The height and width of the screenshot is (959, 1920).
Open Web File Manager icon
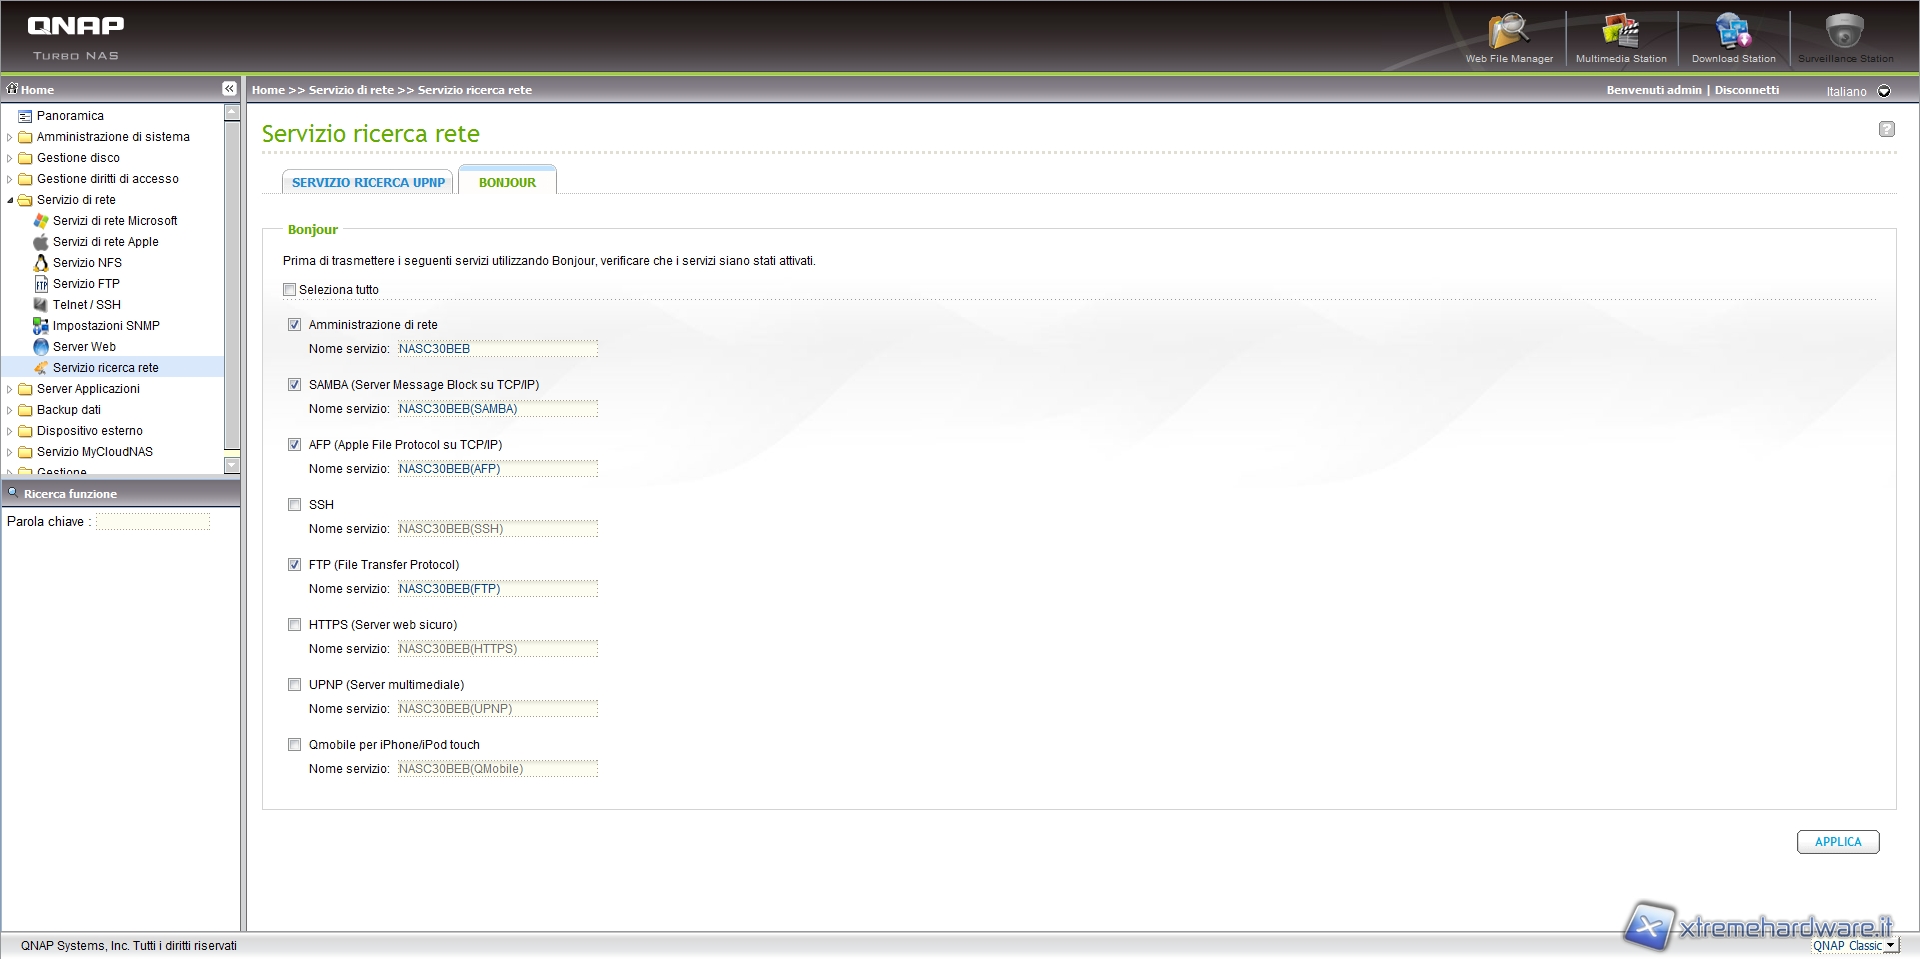(x=1508, y=35)
